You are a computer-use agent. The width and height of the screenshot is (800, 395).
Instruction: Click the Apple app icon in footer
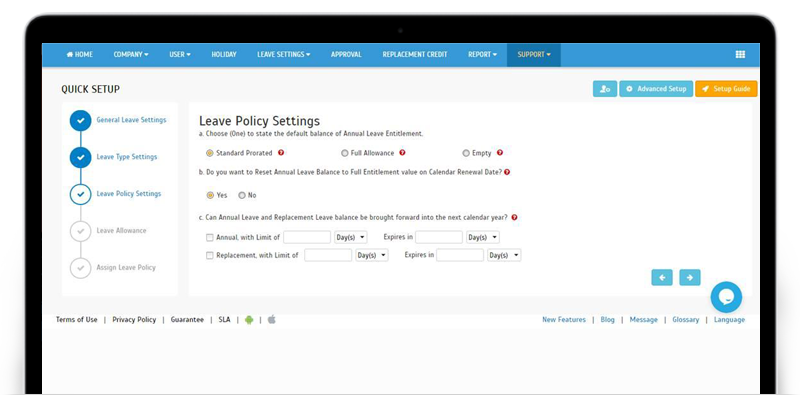tap(271, 319)
